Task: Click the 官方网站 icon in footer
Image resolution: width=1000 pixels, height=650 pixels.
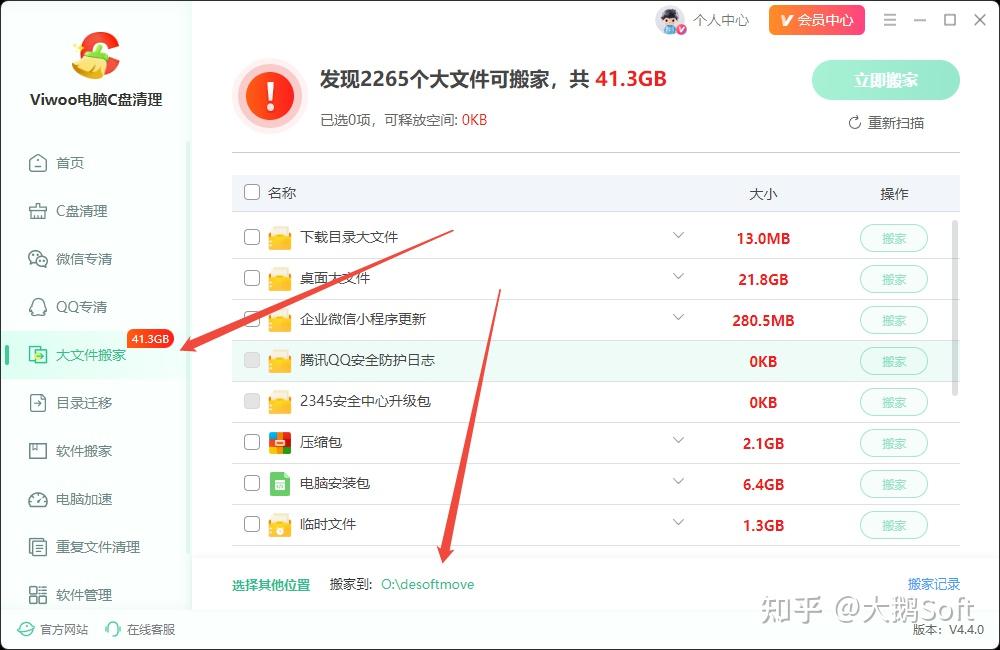Action: point(26,630)
